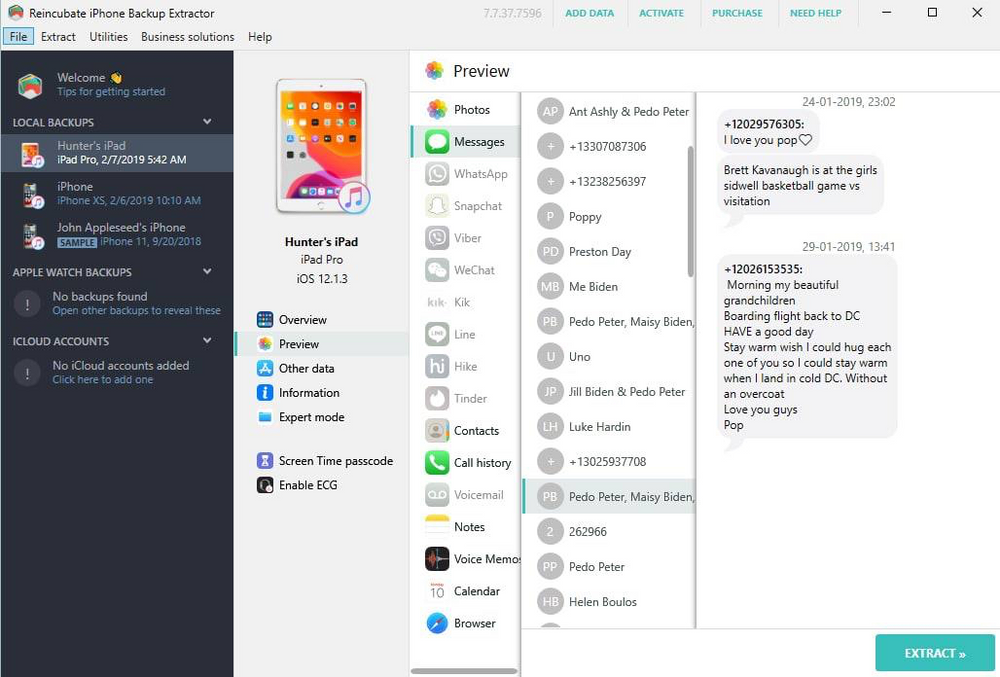This screenshot has width=1000, height=677.
Task: Collapse the LOCAL BACKUPS section
Action: 209,121
